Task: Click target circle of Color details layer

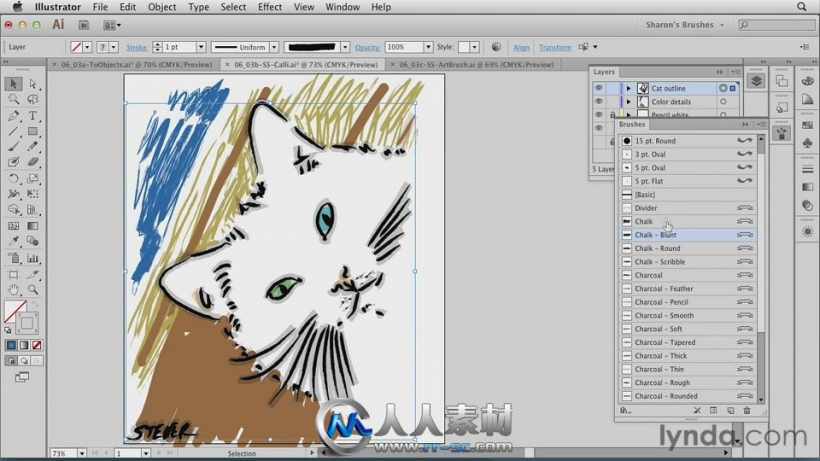Action: click(723, 101)
